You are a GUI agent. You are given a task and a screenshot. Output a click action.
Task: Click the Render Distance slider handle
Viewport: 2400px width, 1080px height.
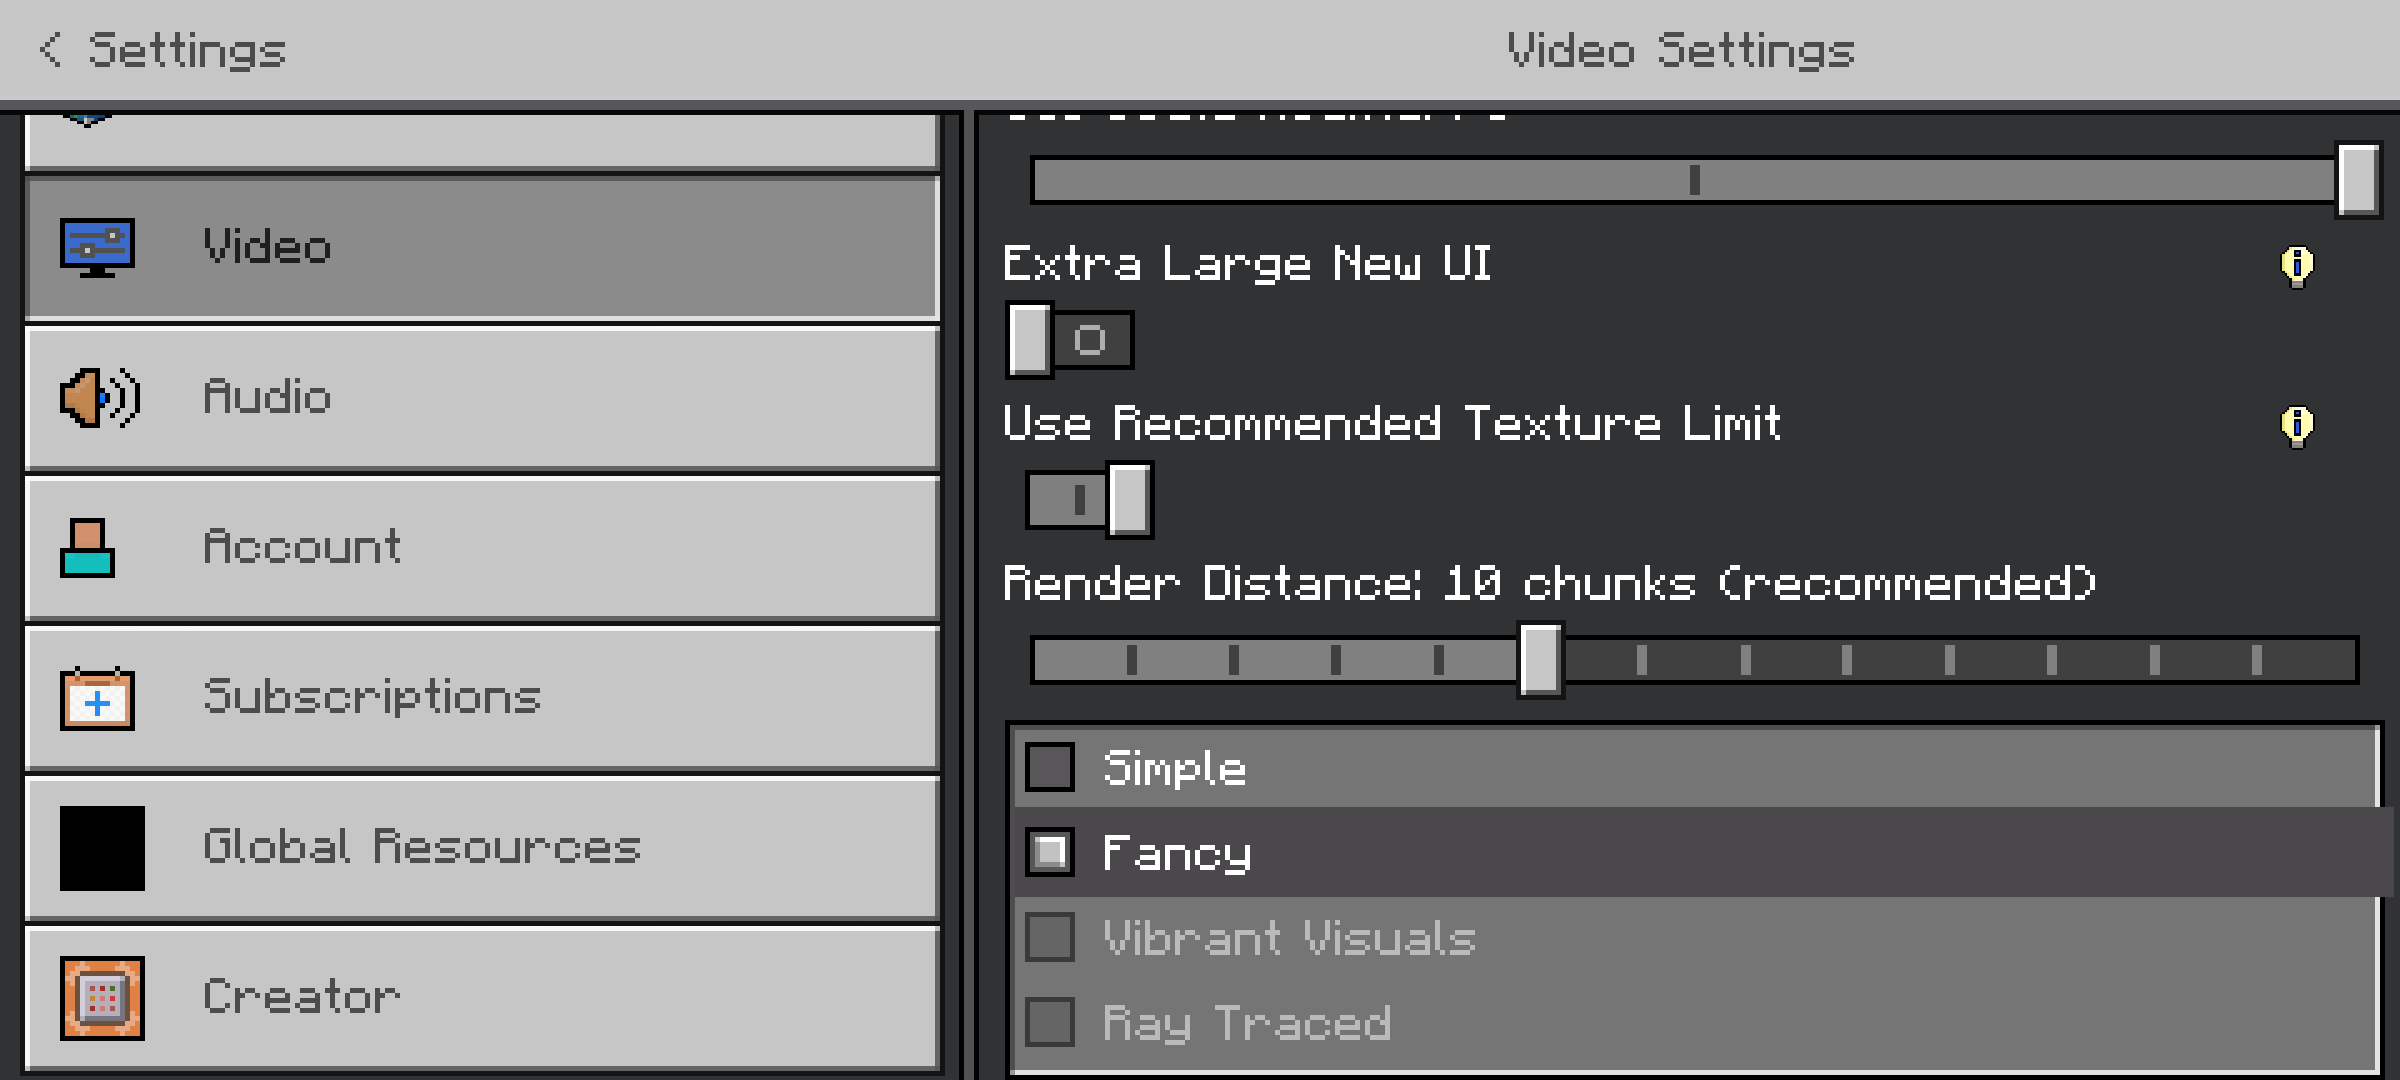pos(1540,660)
